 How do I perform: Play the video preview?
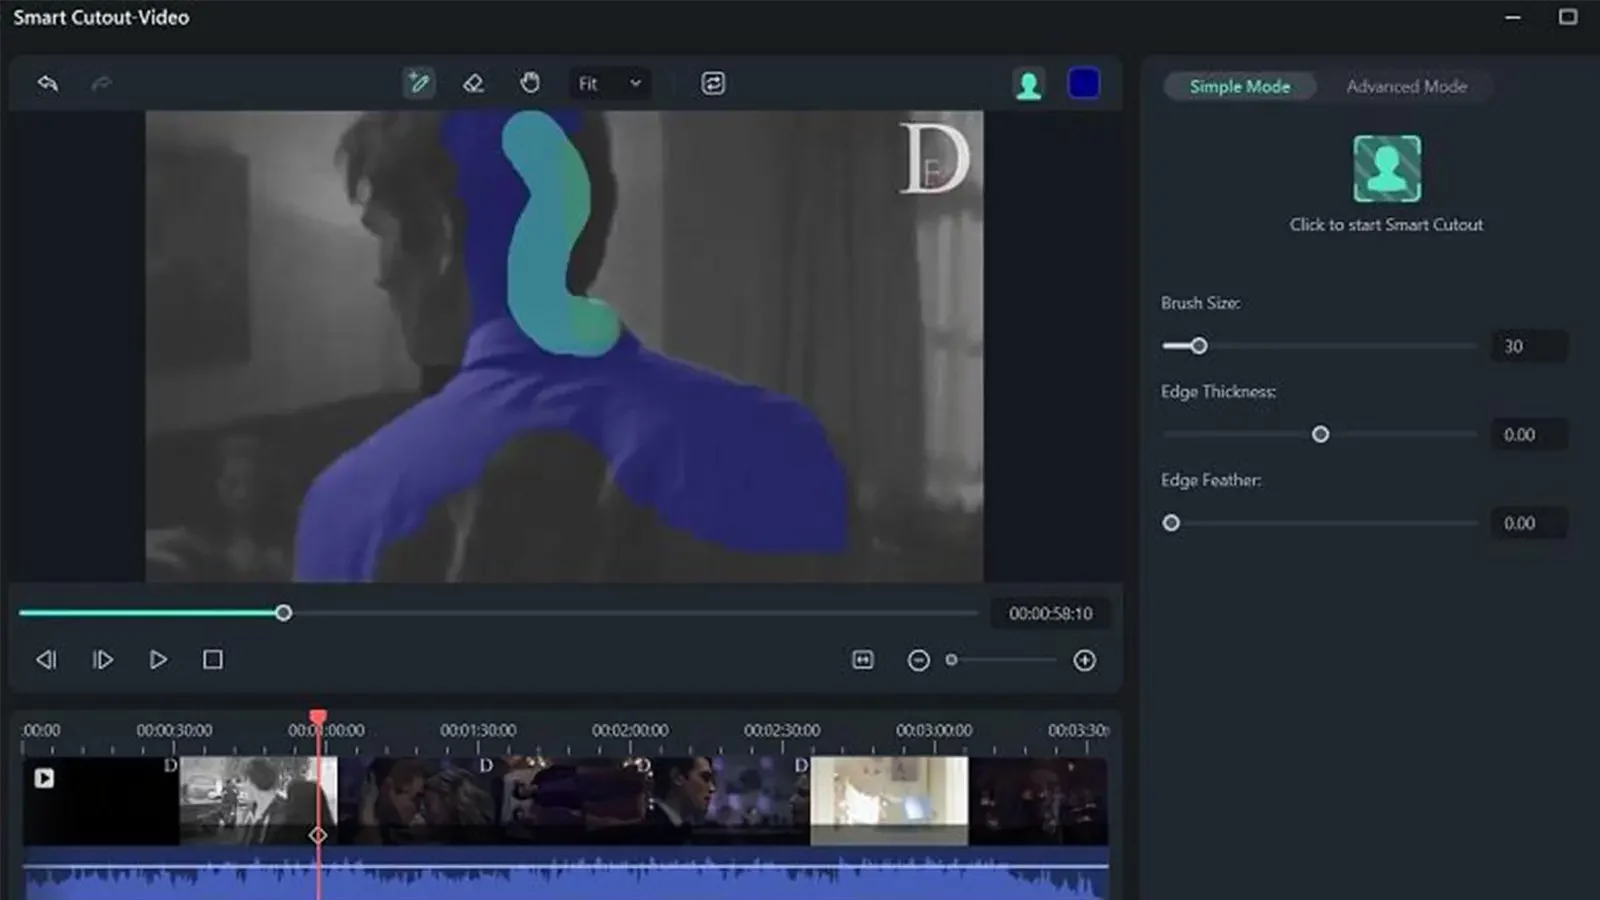(x=158, y=660)
